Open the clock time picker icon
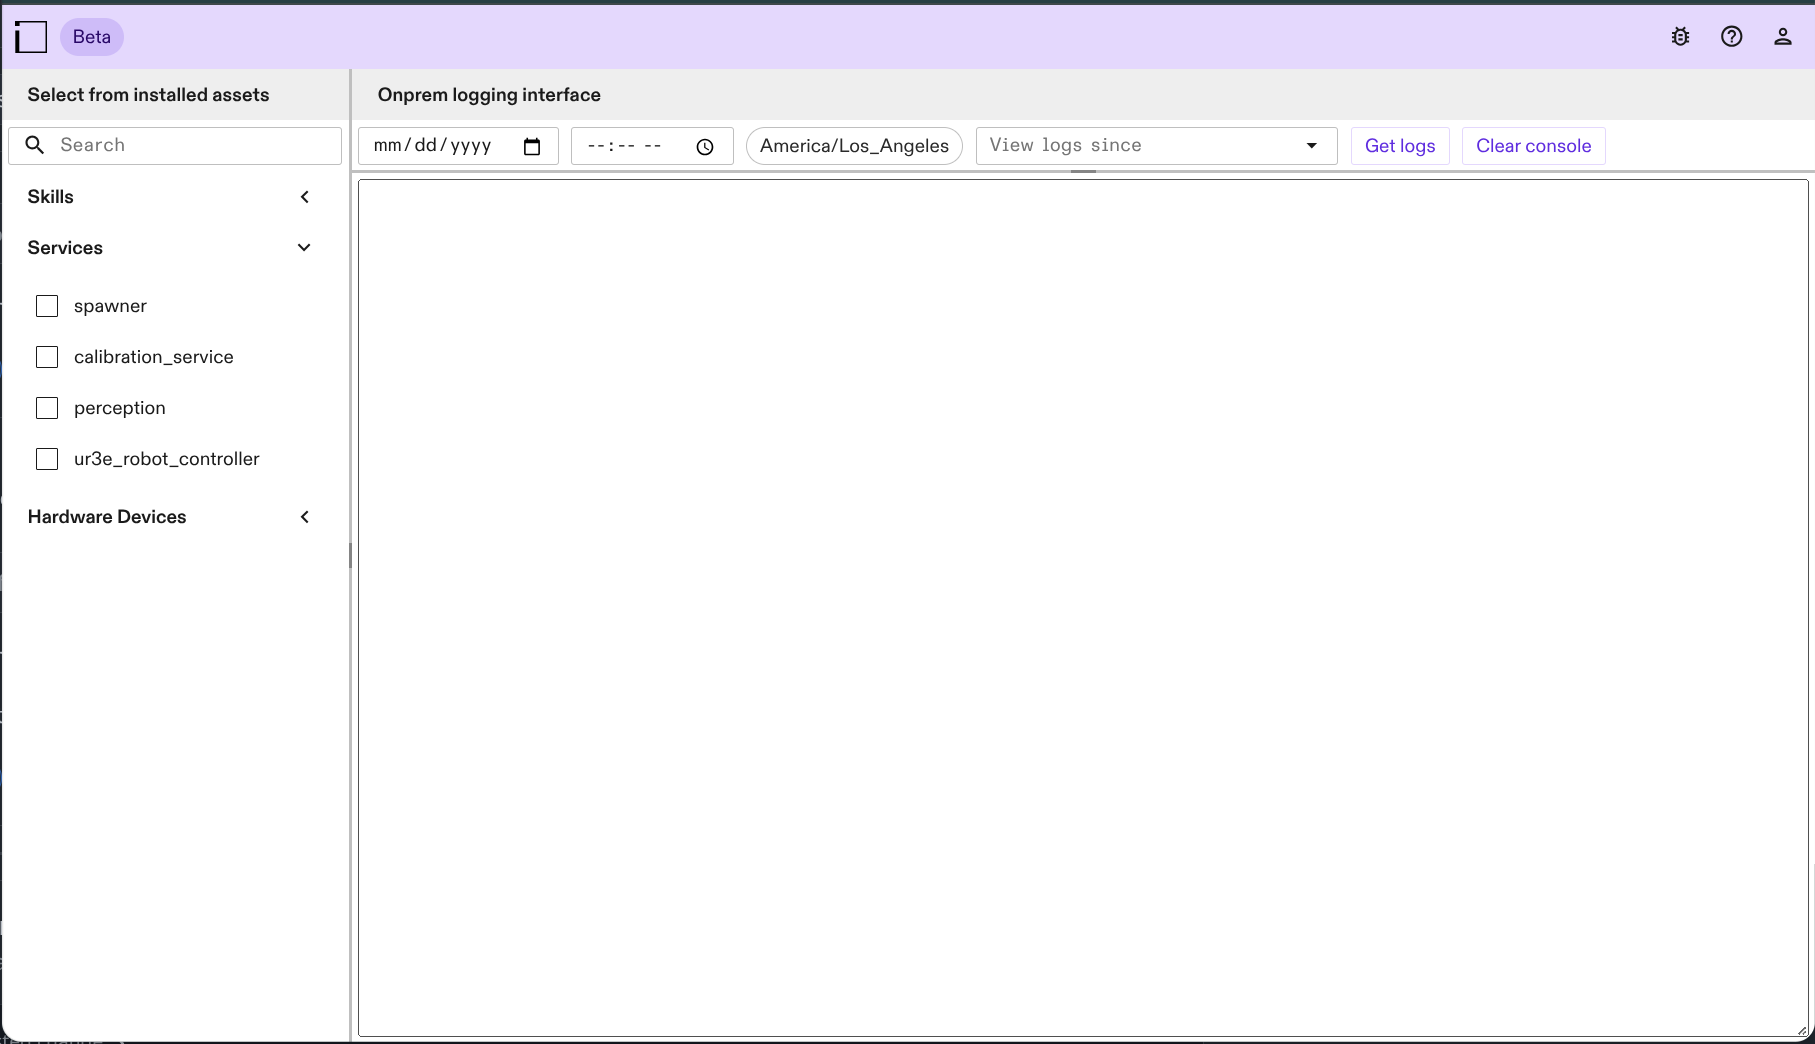Viewport: 1815px width, 1044px height. [x=704, y=146]
